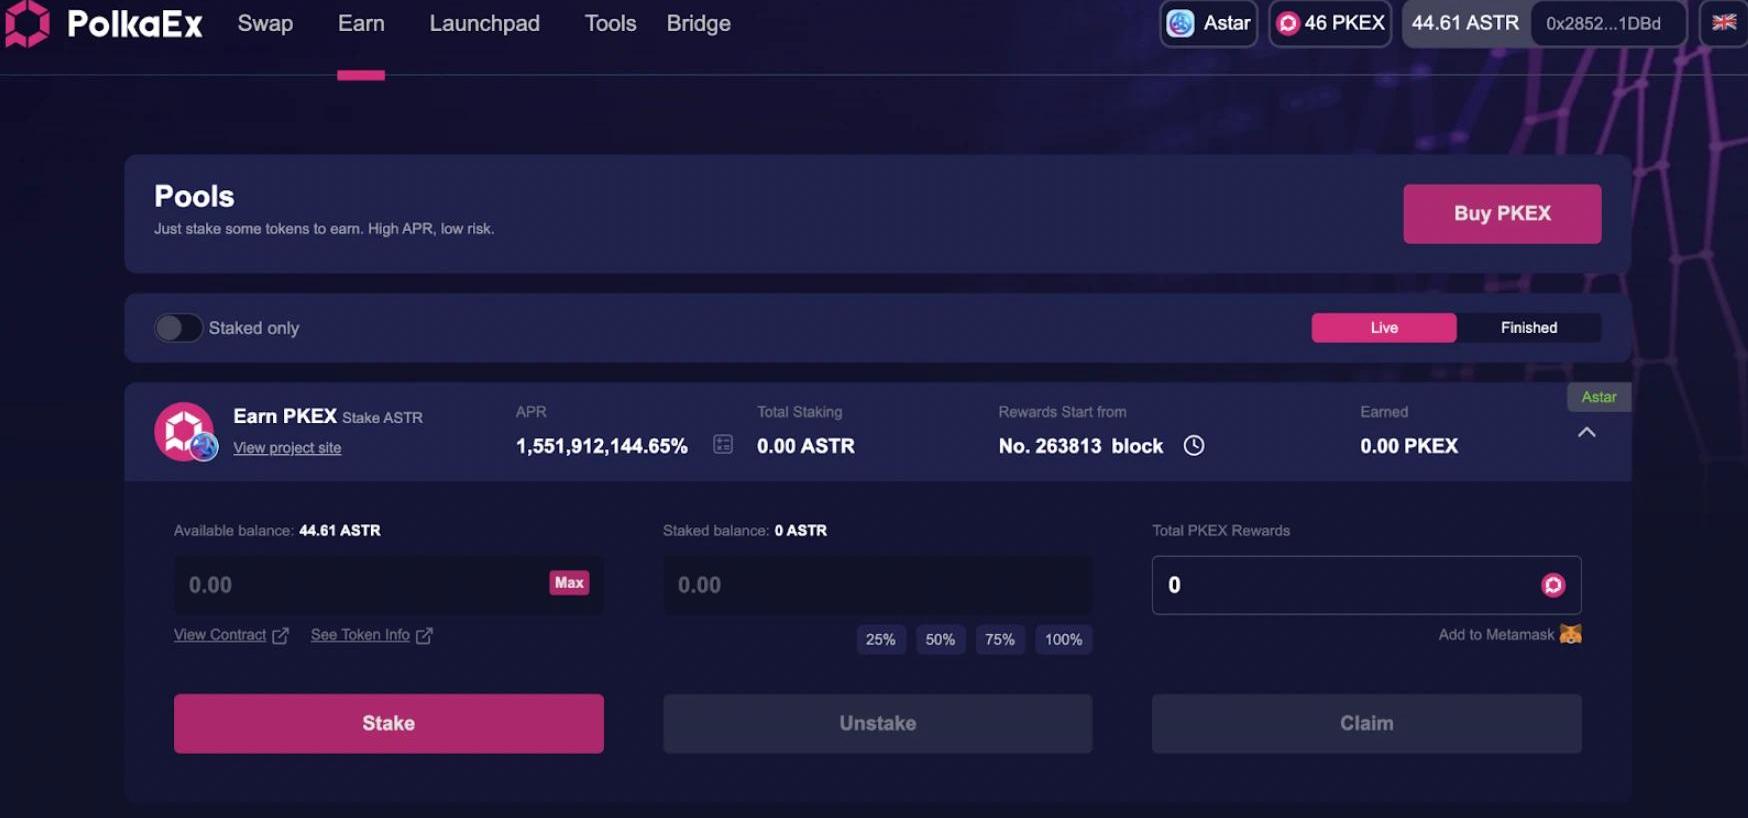Click the MetaMask fox icon
Image resolution: width=1748 pixels, height=818 pixels.
click(1570, 634)
